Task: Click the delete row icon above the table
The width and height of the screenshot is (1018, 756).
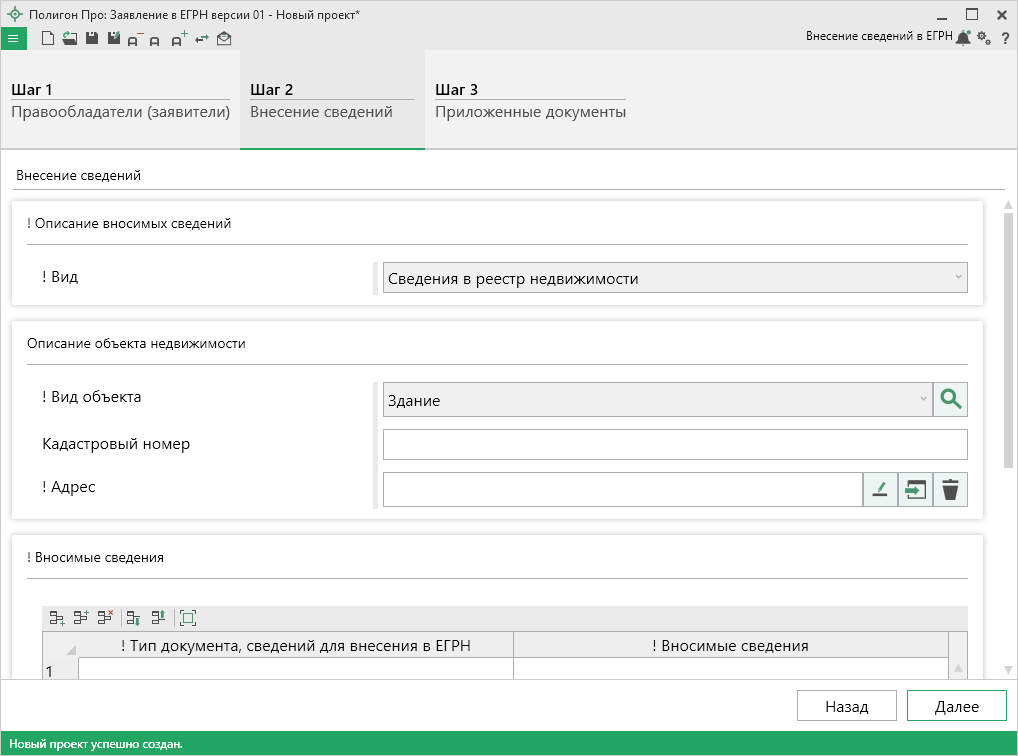Action: point(105,618)
